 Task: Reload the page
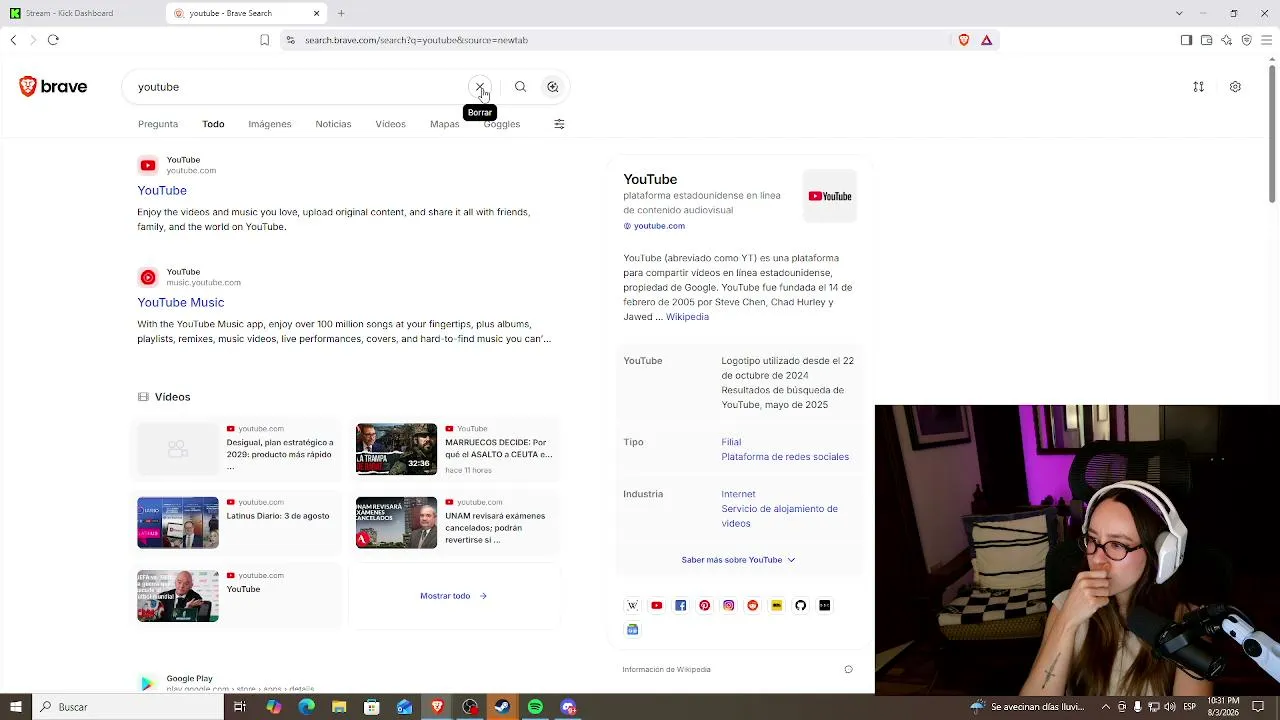(x=53, y=40)
